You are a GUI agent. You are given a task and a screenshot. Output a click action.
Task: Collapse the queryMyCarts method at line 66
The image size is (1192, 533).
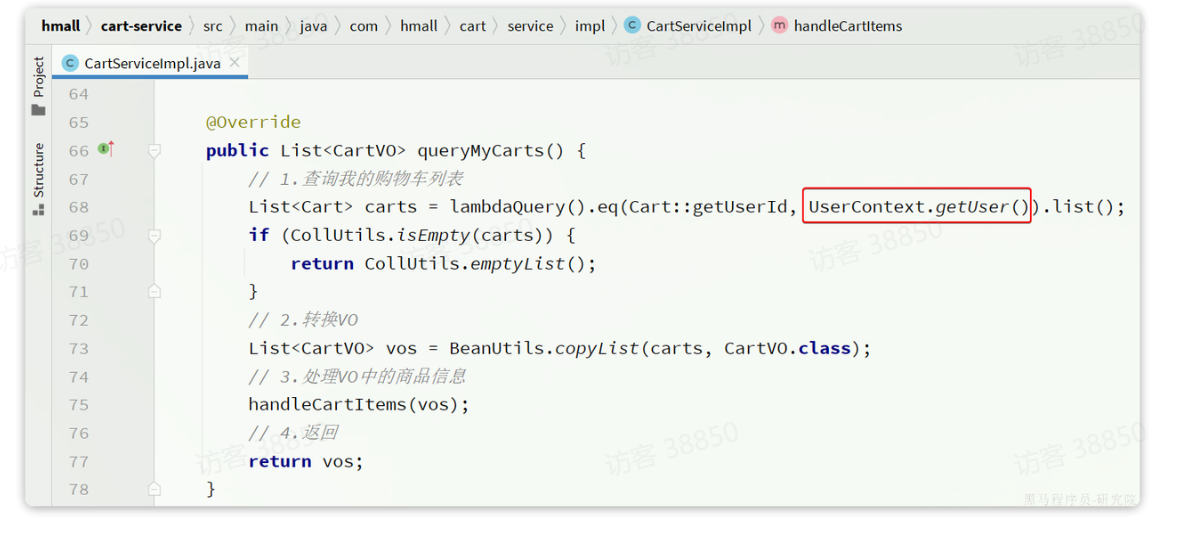click(x=154, y=151)
